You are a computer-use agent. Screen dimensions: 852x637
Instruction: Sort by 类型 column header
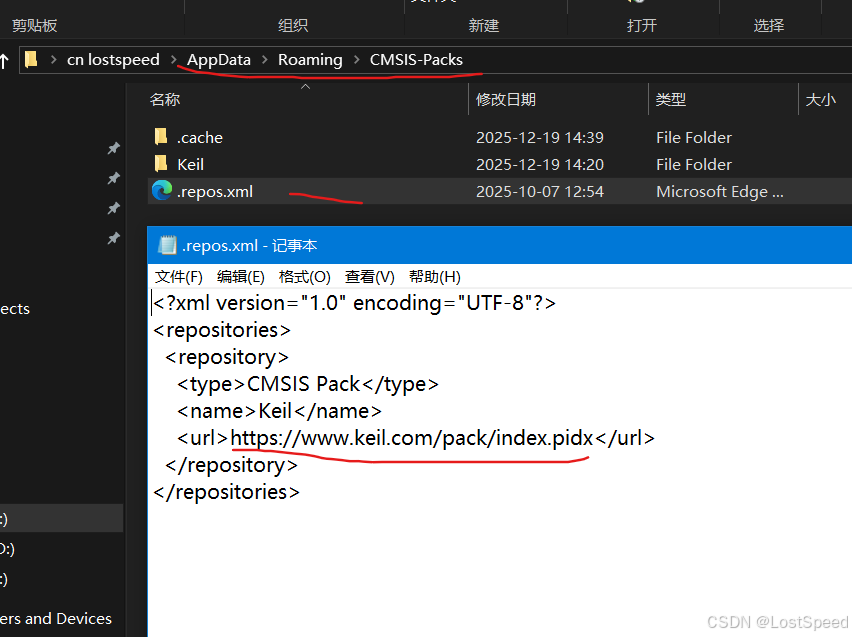click(671, 99)
